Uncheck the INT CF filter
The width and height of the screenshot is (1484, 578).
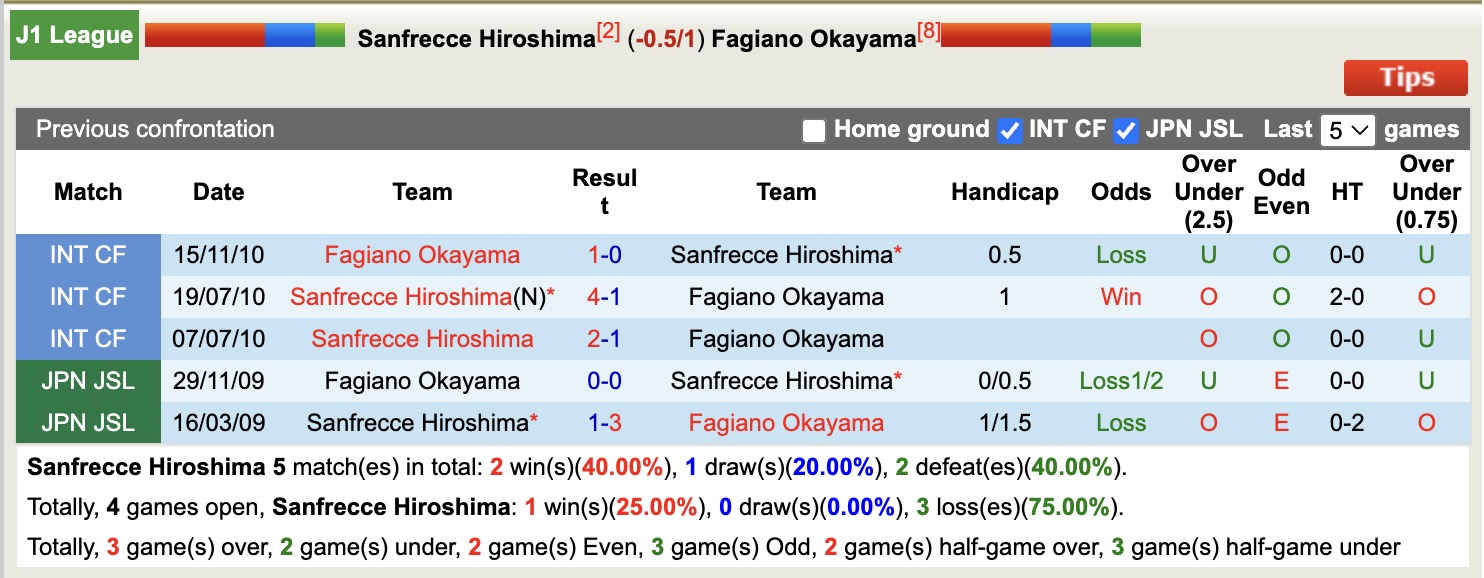coord(1011,130)
